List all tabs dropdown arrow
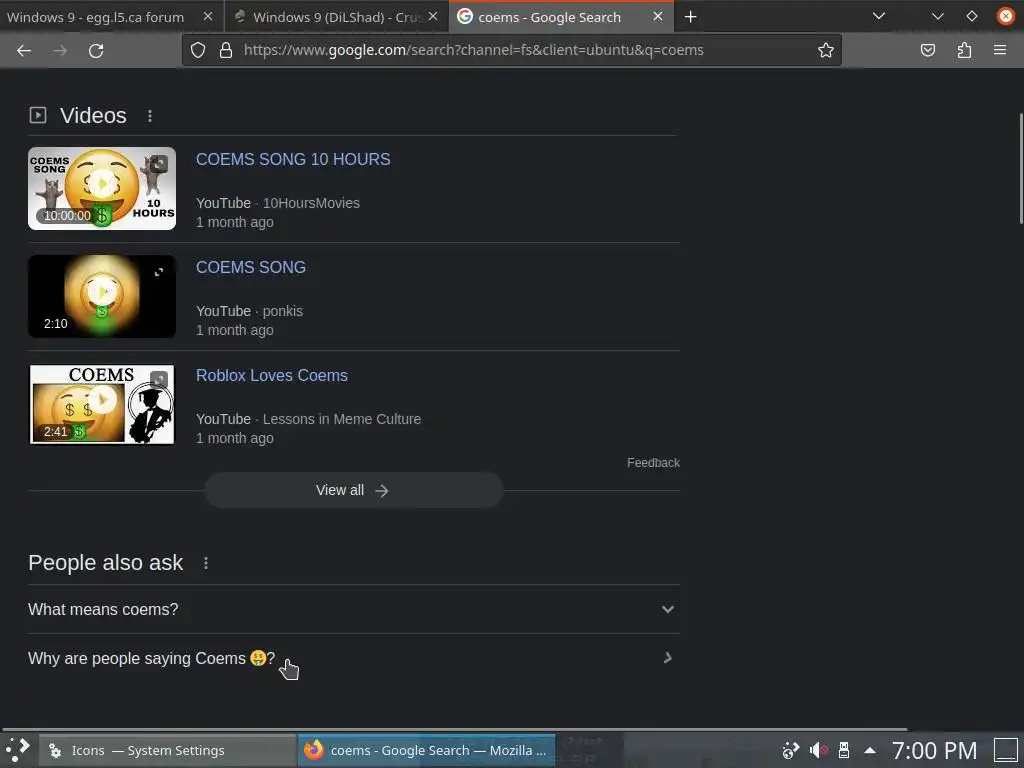Viewport: 1024px width, 768px height. click(879, 16)
